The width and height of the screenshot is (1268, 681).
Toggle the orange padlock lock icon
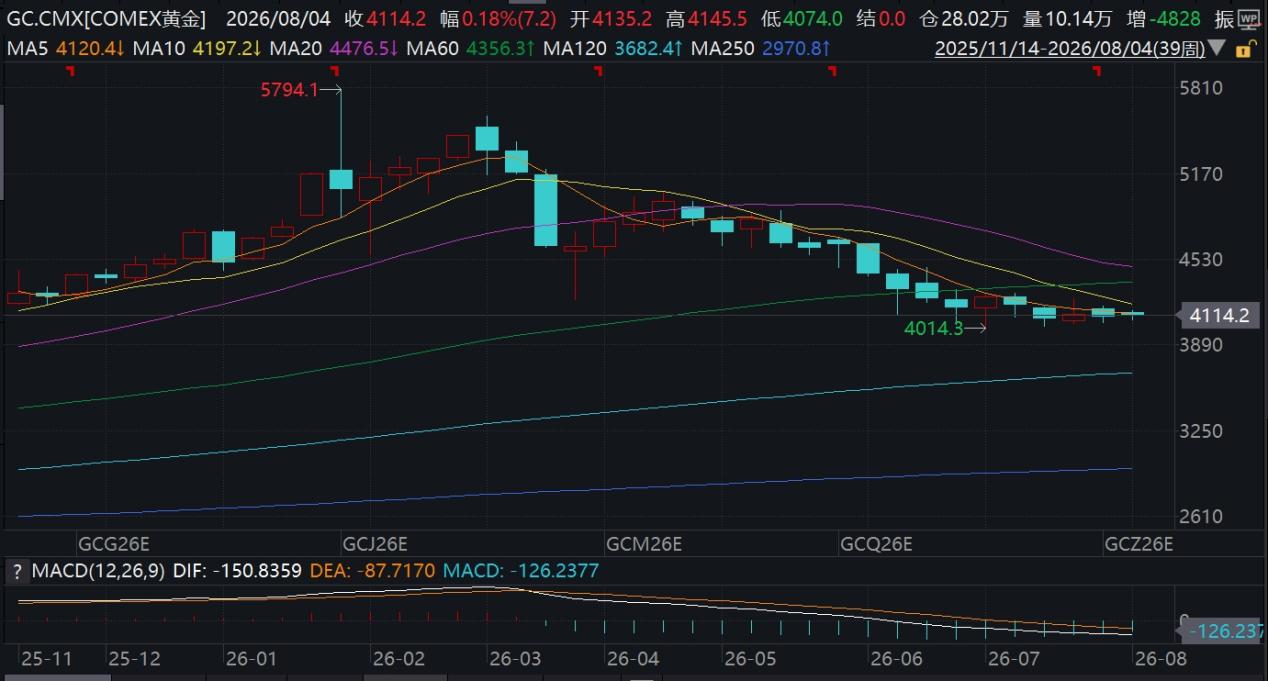(1245, 48)
